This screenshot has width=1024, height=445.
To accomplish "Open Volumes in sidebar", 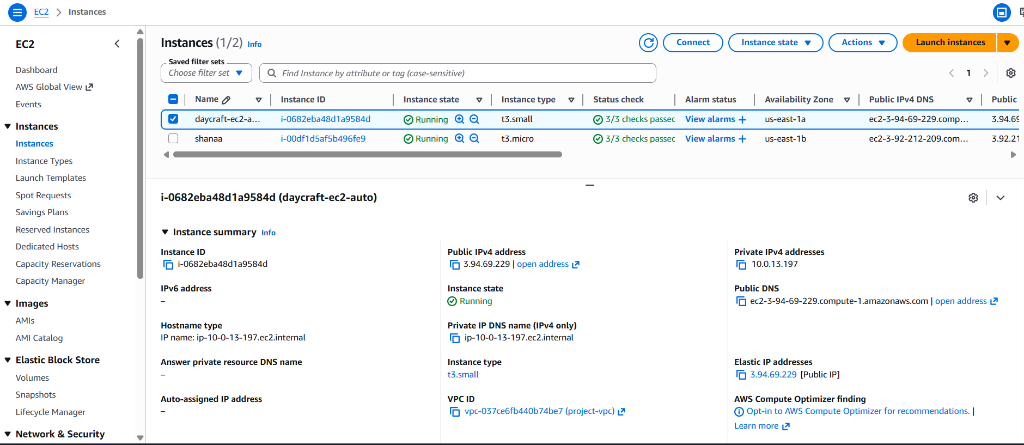I will point(32,378).
